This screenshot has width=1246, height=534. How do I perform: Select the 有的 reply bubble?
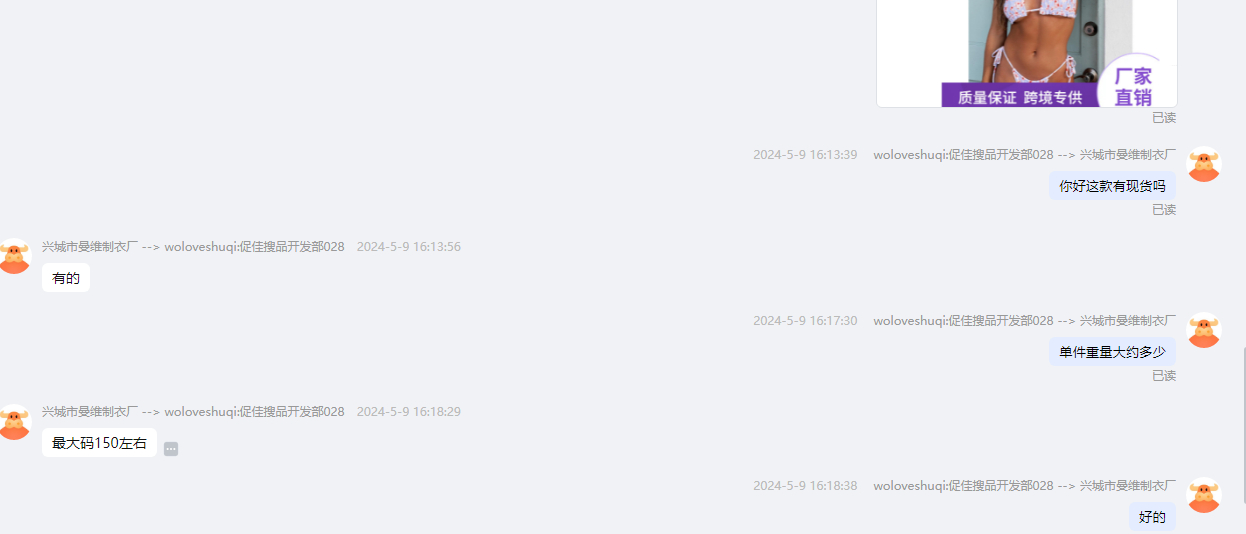pyautogui.click(x=66, y=278)
